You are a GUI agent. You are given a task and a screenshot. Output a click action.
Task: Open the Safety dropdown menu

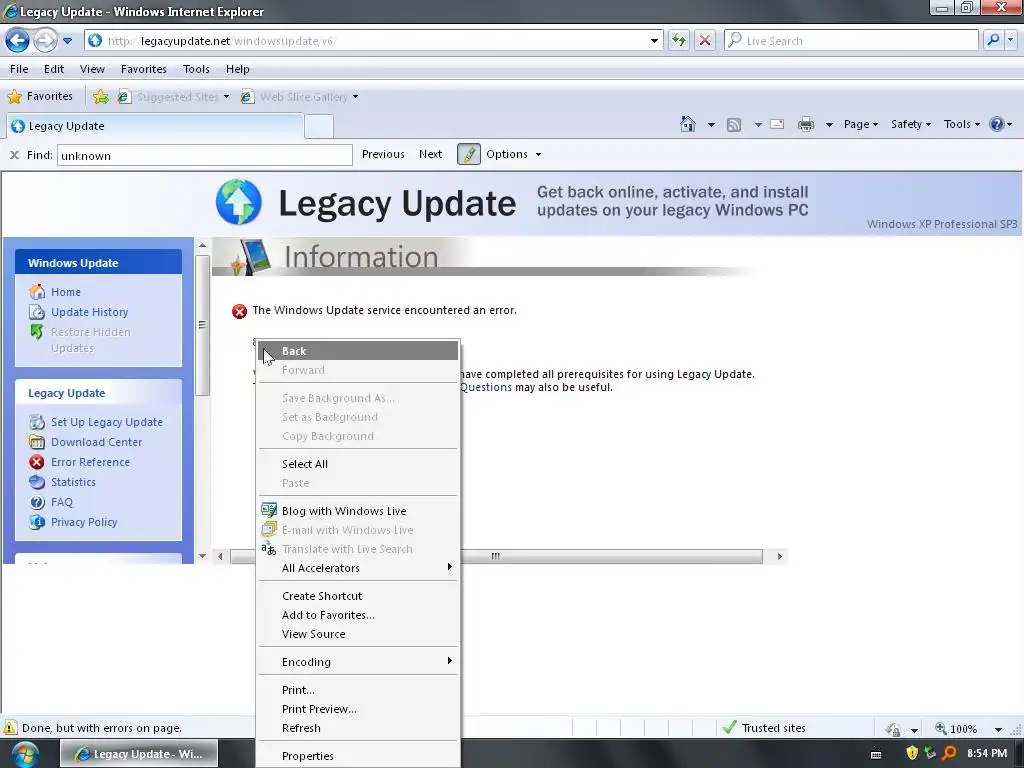pos(911,124)
